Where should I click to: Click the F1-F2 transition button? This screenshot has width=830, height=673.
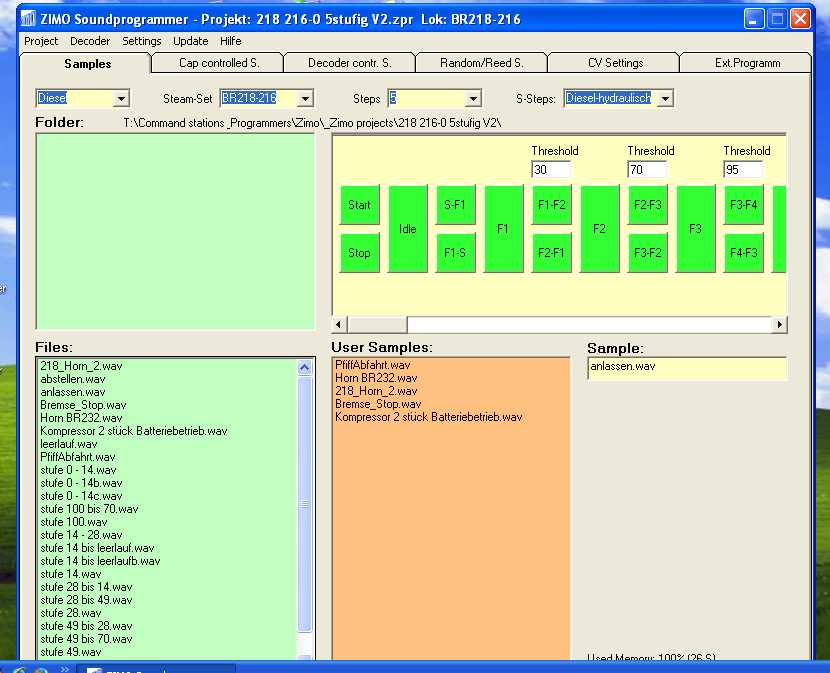(552, 205)
